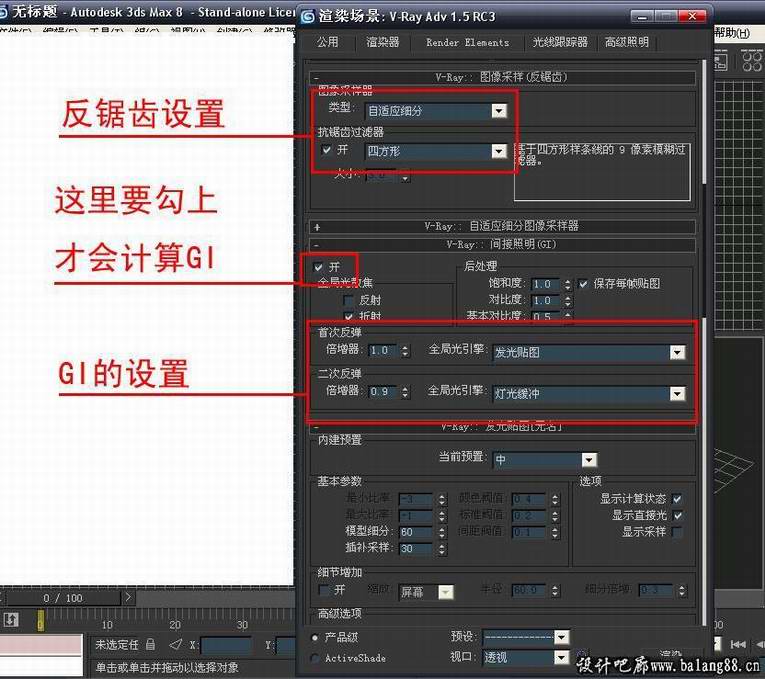
Task: Adjust the 饱和度 spinner arrows
Action: (567, 284)
